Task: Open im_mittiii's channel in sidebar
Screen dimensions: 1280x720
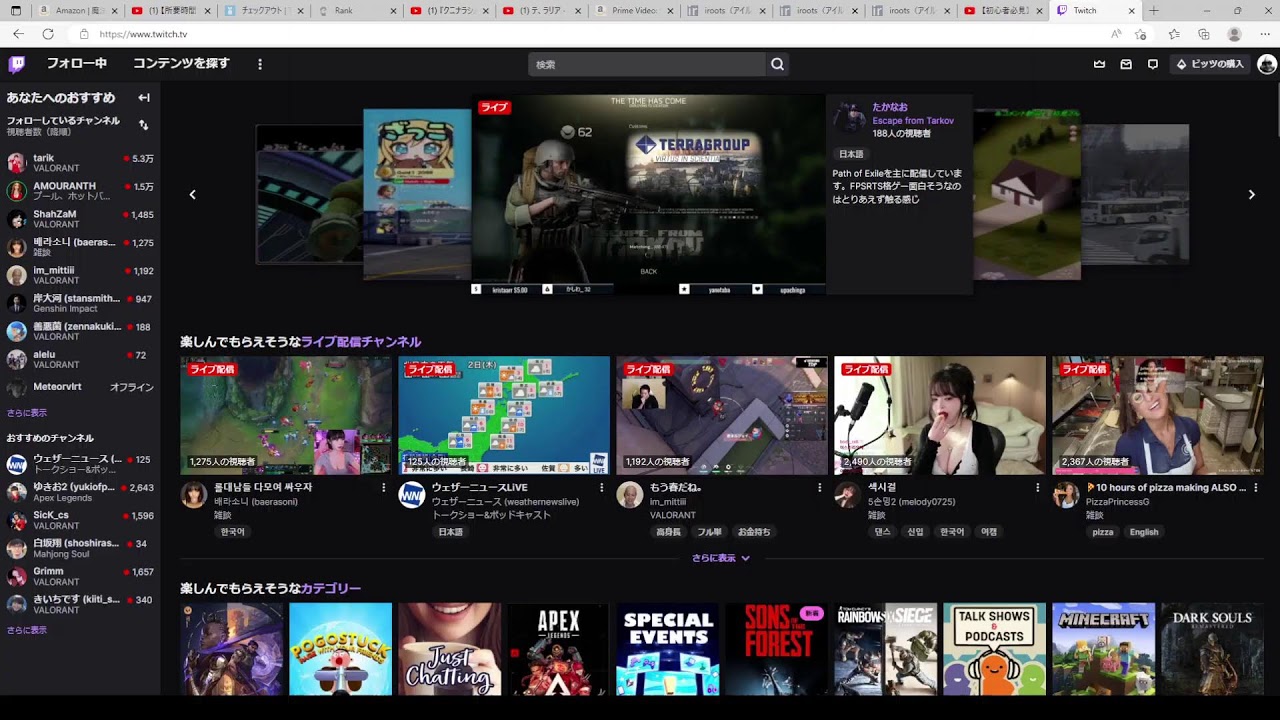Action: coord(80,275)
